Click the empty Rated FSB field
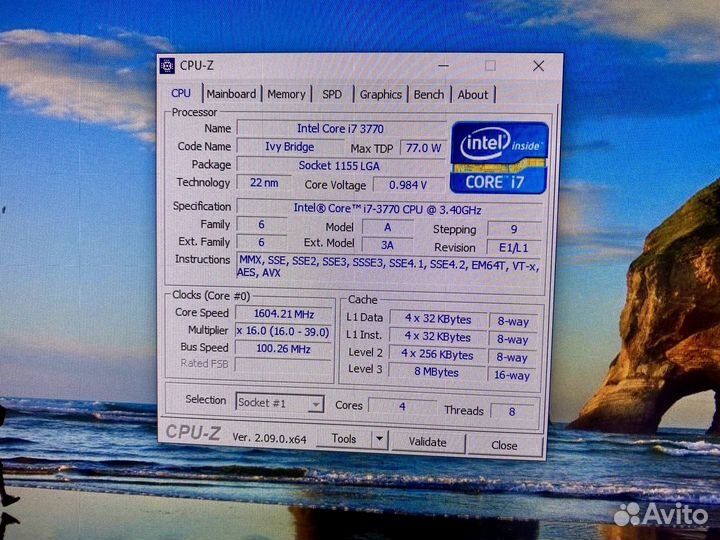 point(283,364)
